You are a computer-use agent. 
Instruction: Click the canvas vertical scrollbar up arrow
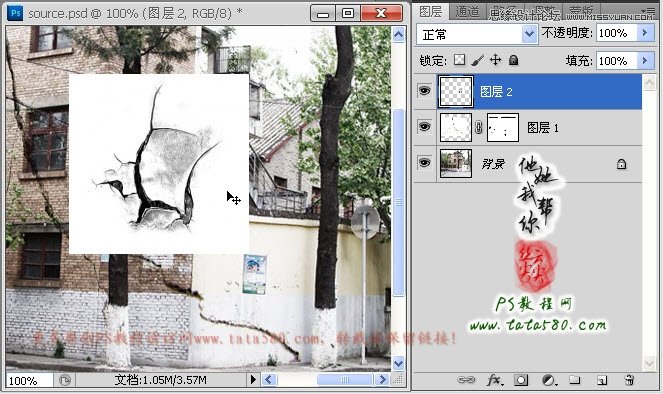398,35
